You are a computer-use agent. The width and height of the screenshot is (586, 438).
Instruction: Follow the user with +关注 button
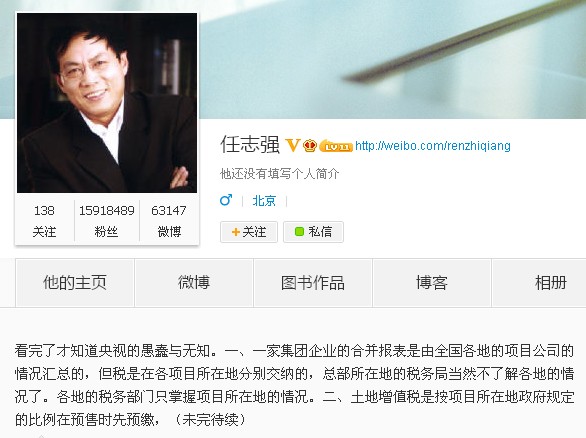pyautogui.click(x=249, y=232)
